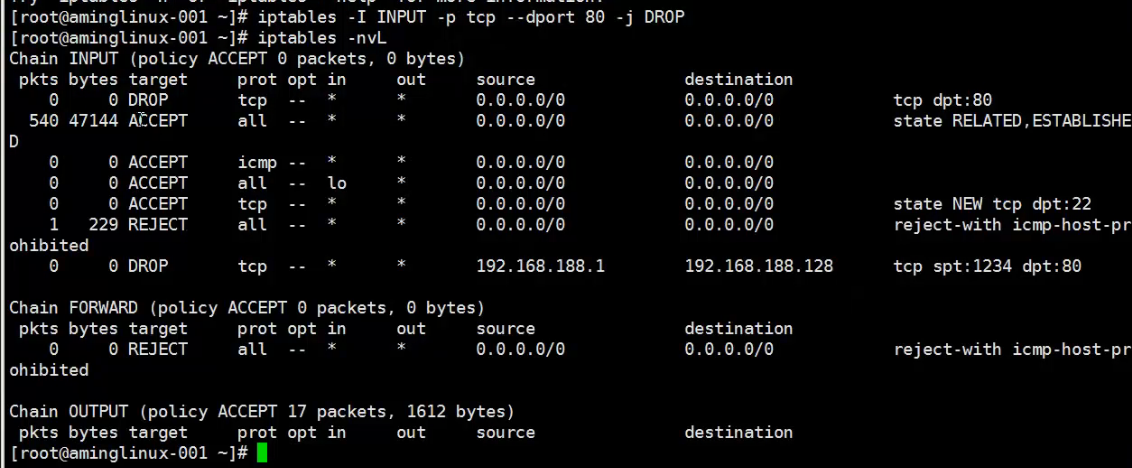Viewport: 1132px width, 468px height.
Task: Click 'reject-with icmp-host-pr' in the INPUT chain
Action: [1012, 225]
